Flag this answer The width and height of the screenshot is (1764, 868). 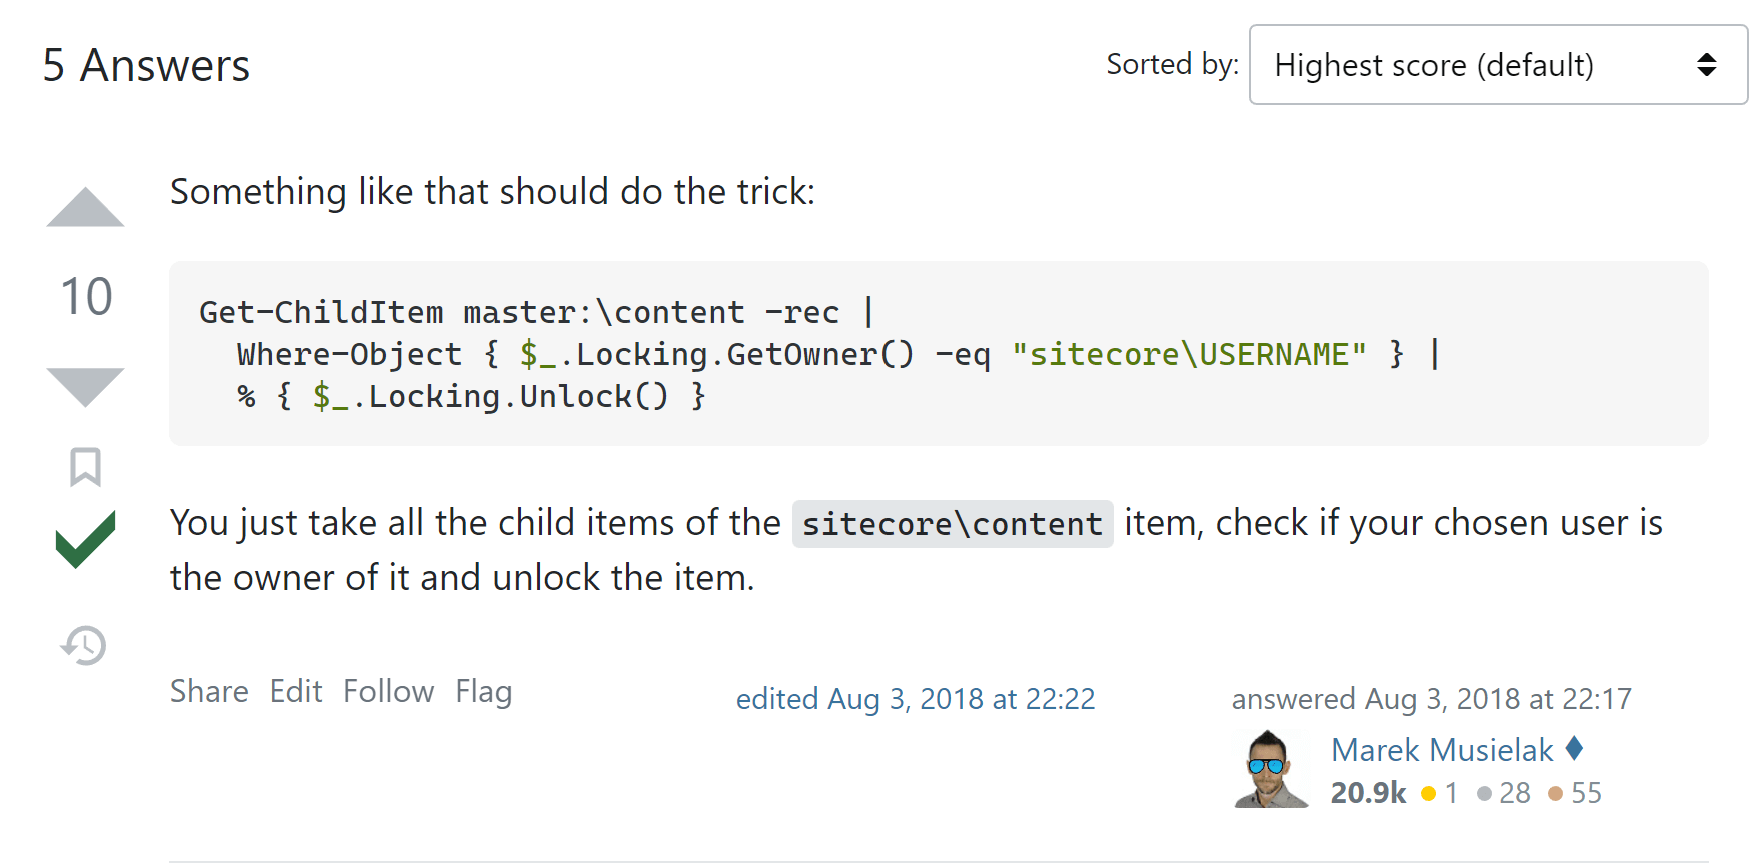pos(484,692)
